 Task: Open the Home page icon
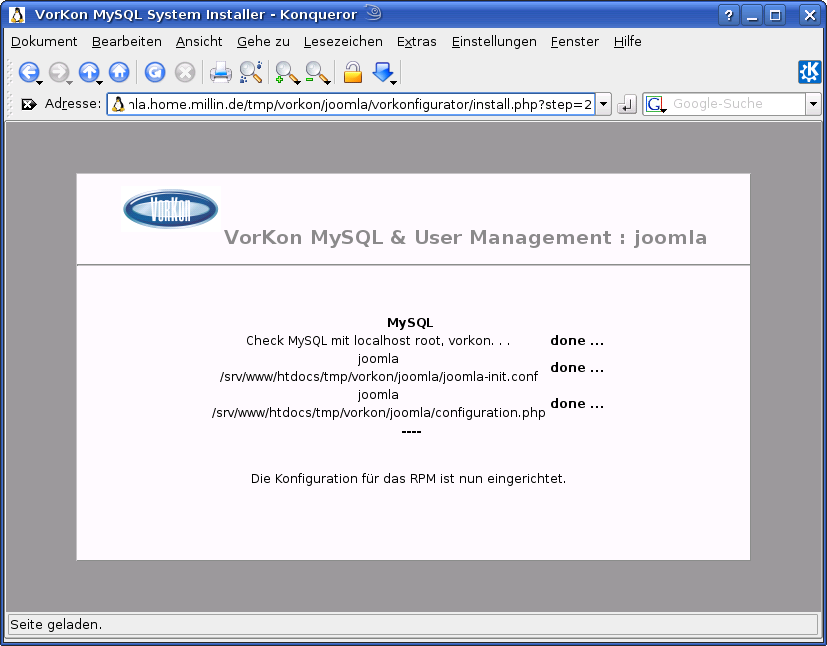point(119,72)
